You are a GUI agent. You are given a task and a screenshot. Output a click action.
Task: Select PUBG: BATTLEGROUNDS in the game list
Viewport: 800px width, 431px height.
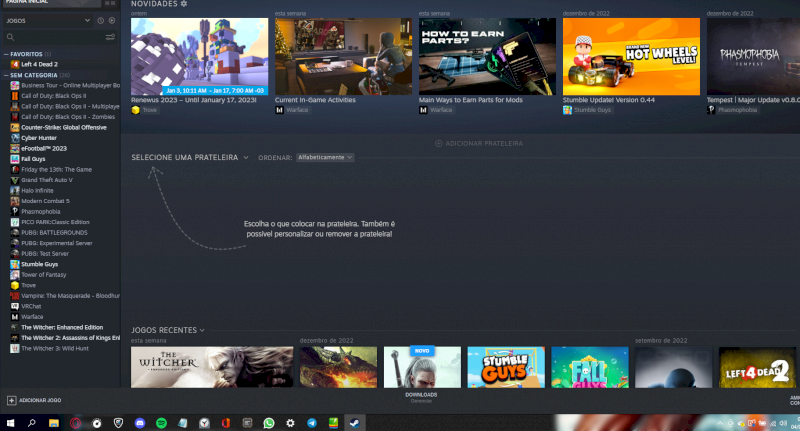54,233
